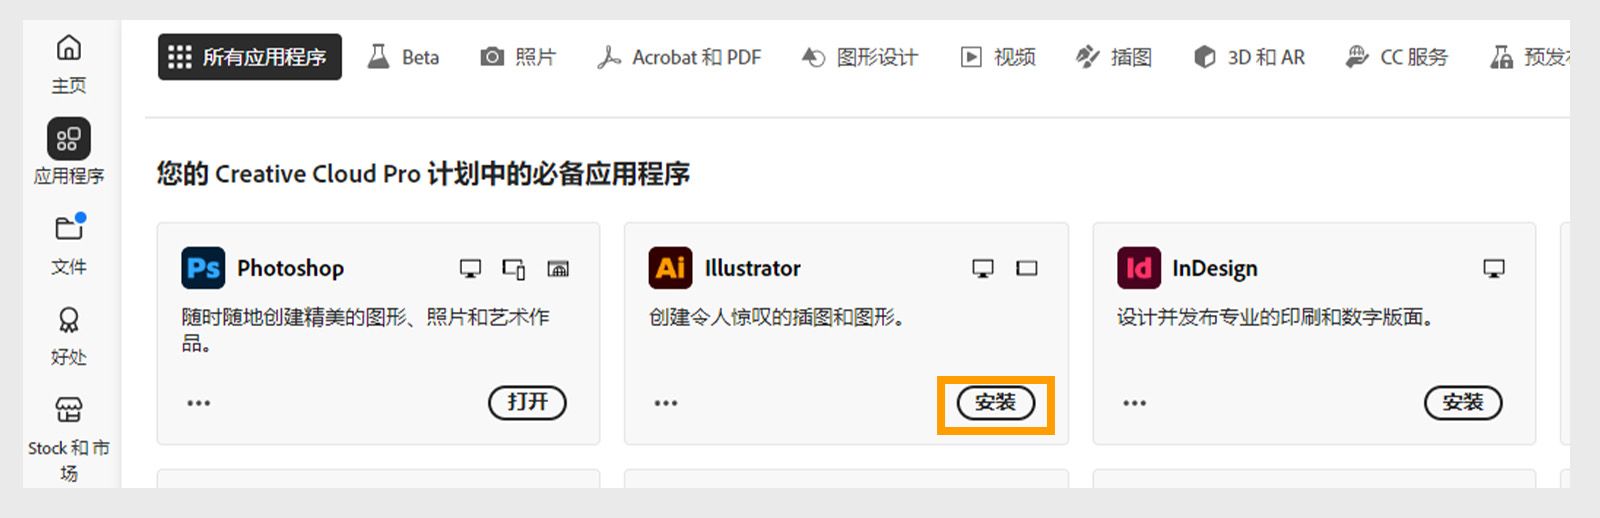Click the Illustrator app name text
This screenshot has width=1600, height=518.
coord(753,268)
